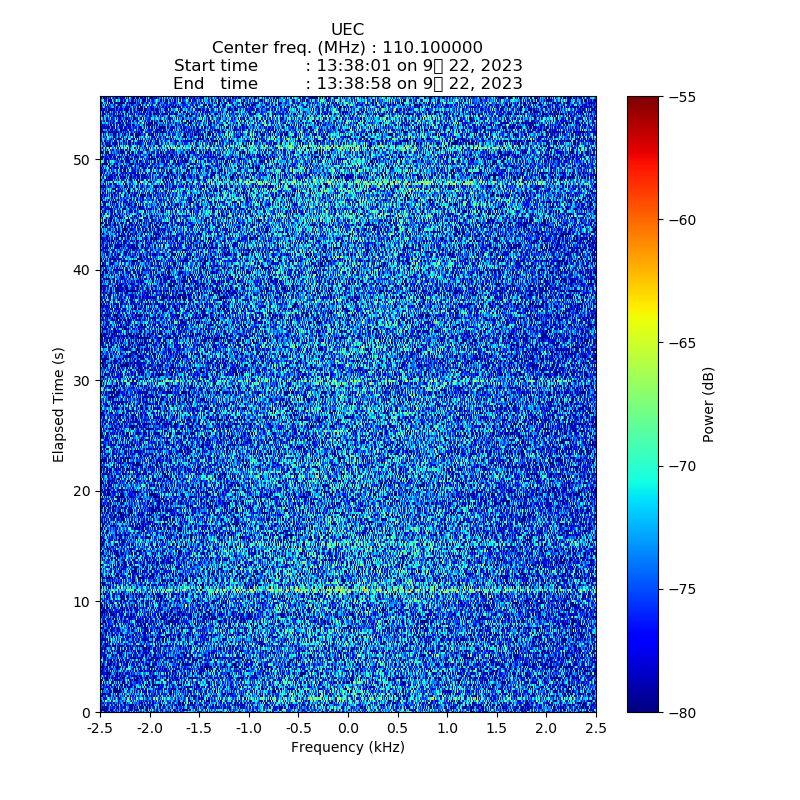Click the Frequency (kHz) axis label

click(x=347, y=748)
